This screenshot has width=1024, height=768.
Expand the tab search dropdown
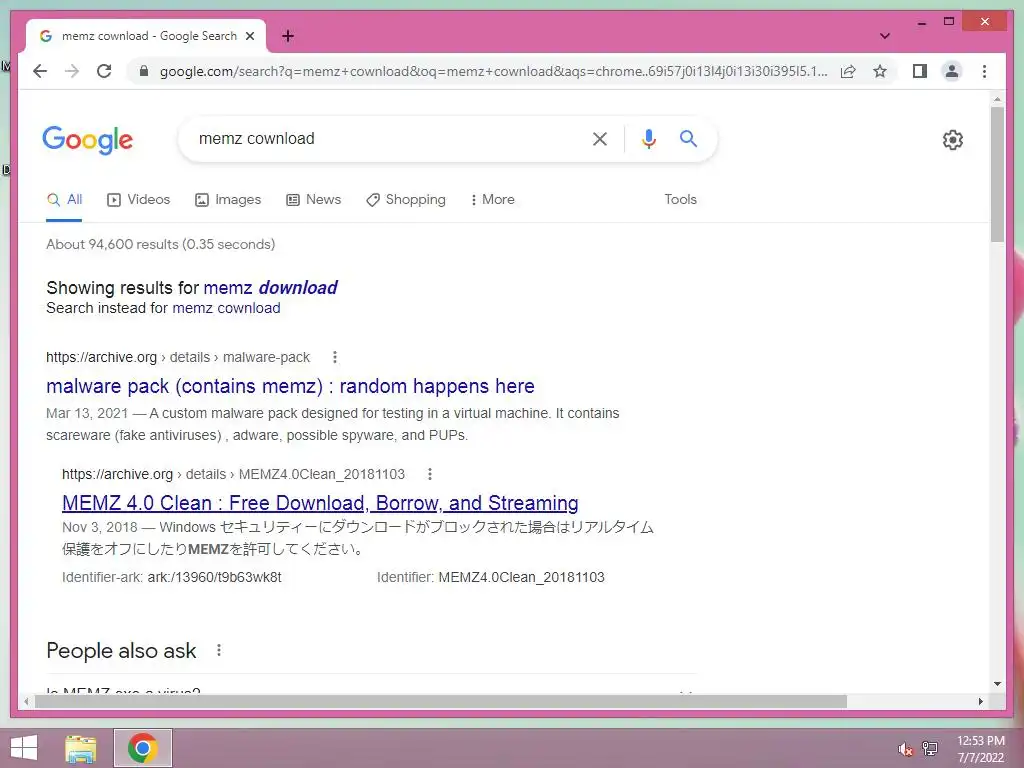coord(885,36)
